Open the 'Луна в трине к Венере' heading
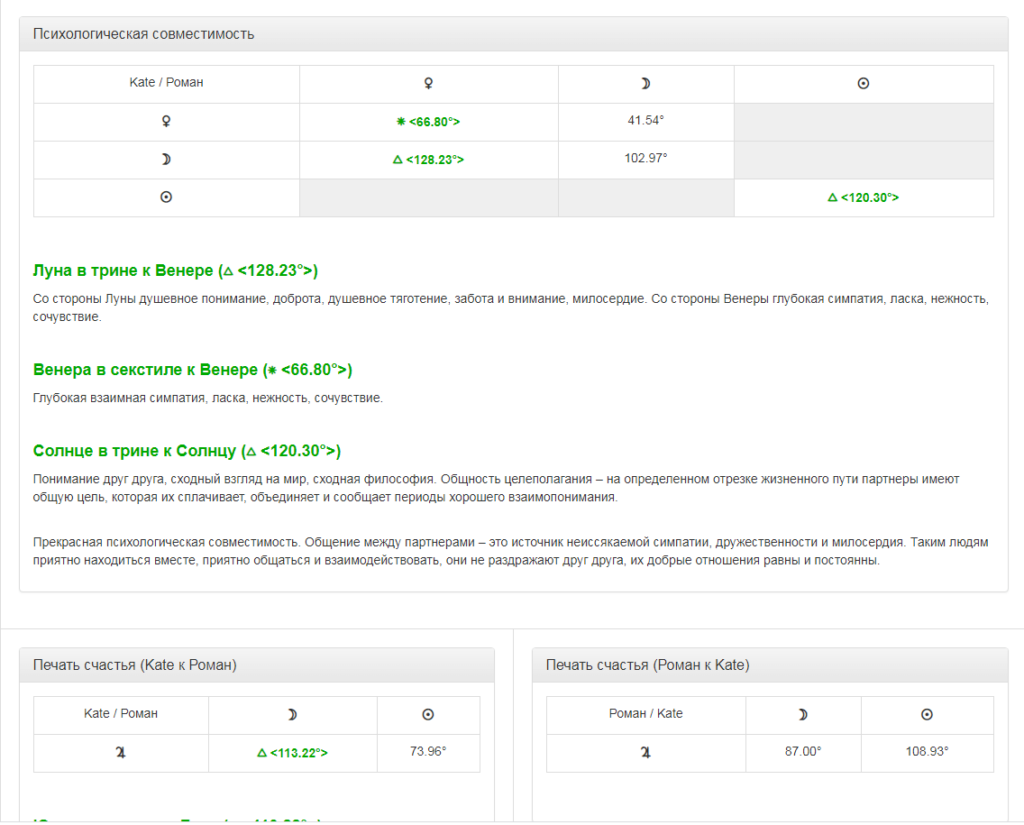 point(175,271)
